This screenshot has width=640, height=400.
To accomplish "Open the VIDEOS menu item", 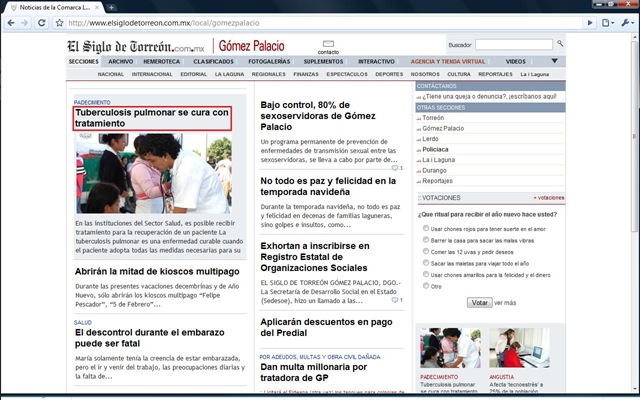I will point(516,62).
